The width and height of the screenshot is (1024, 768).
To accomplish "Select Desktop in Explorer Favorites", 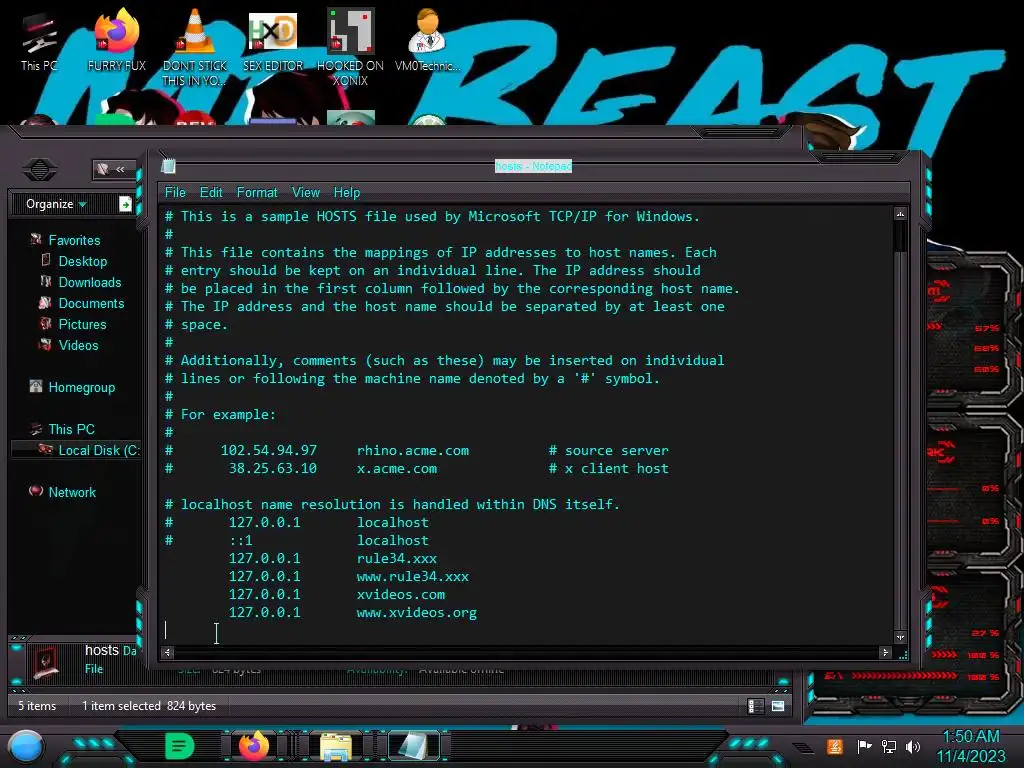I will pyautogui.click(x=82, y=261).
